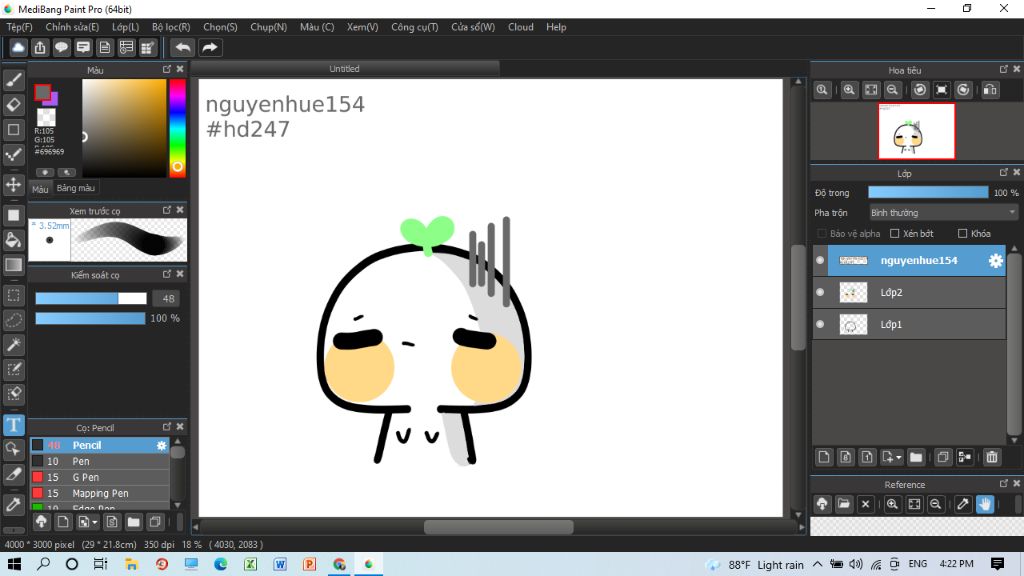Image resolution: width=1024 pixels, height=576 pixels.
Task: Open the Chỉnh sửa(E) menu
Action: [x=72, y=27]
